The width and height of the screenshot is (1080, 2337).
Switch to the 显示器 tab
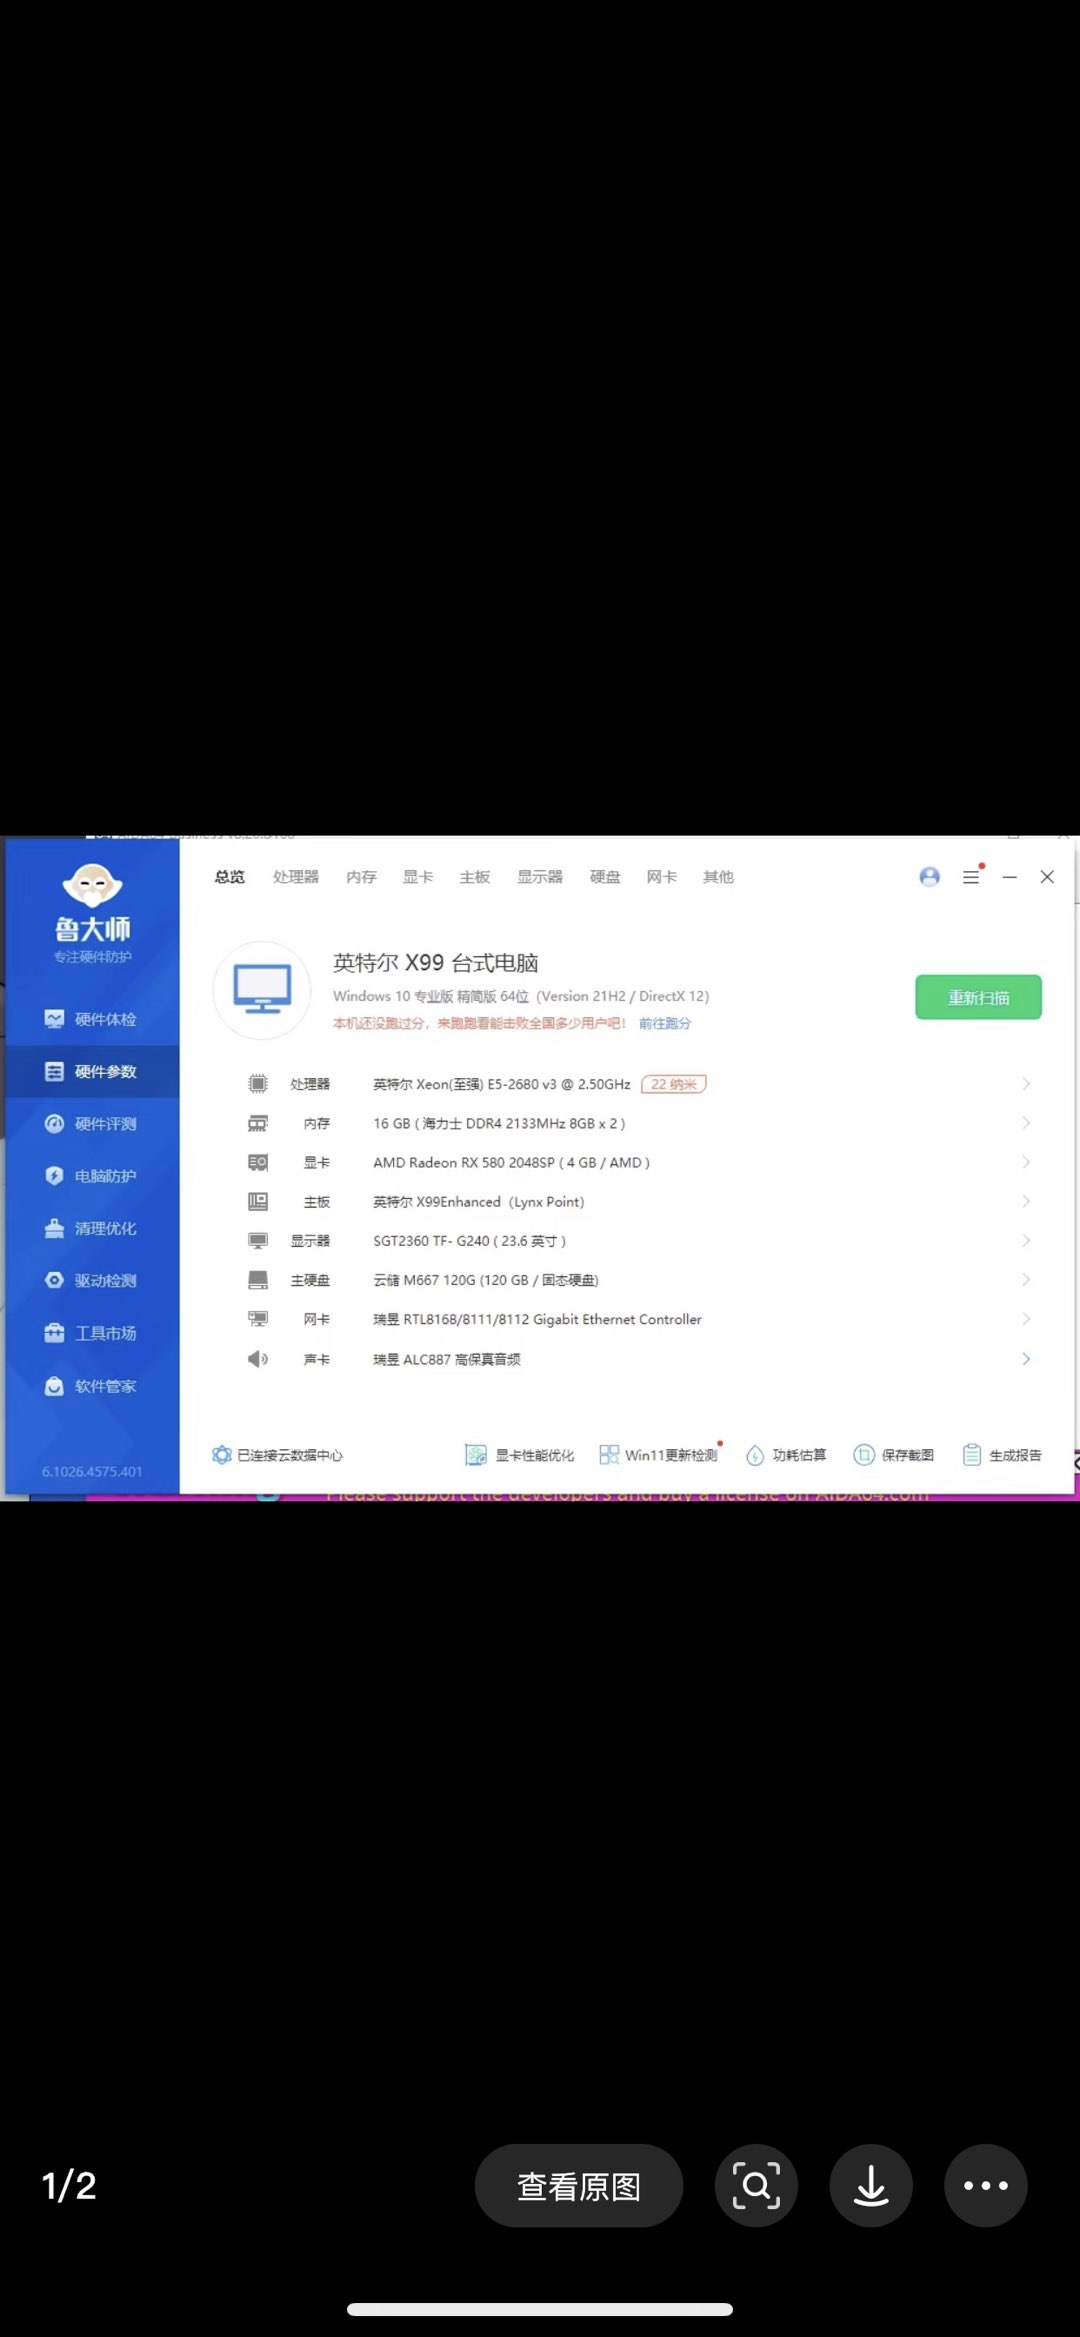539,877
